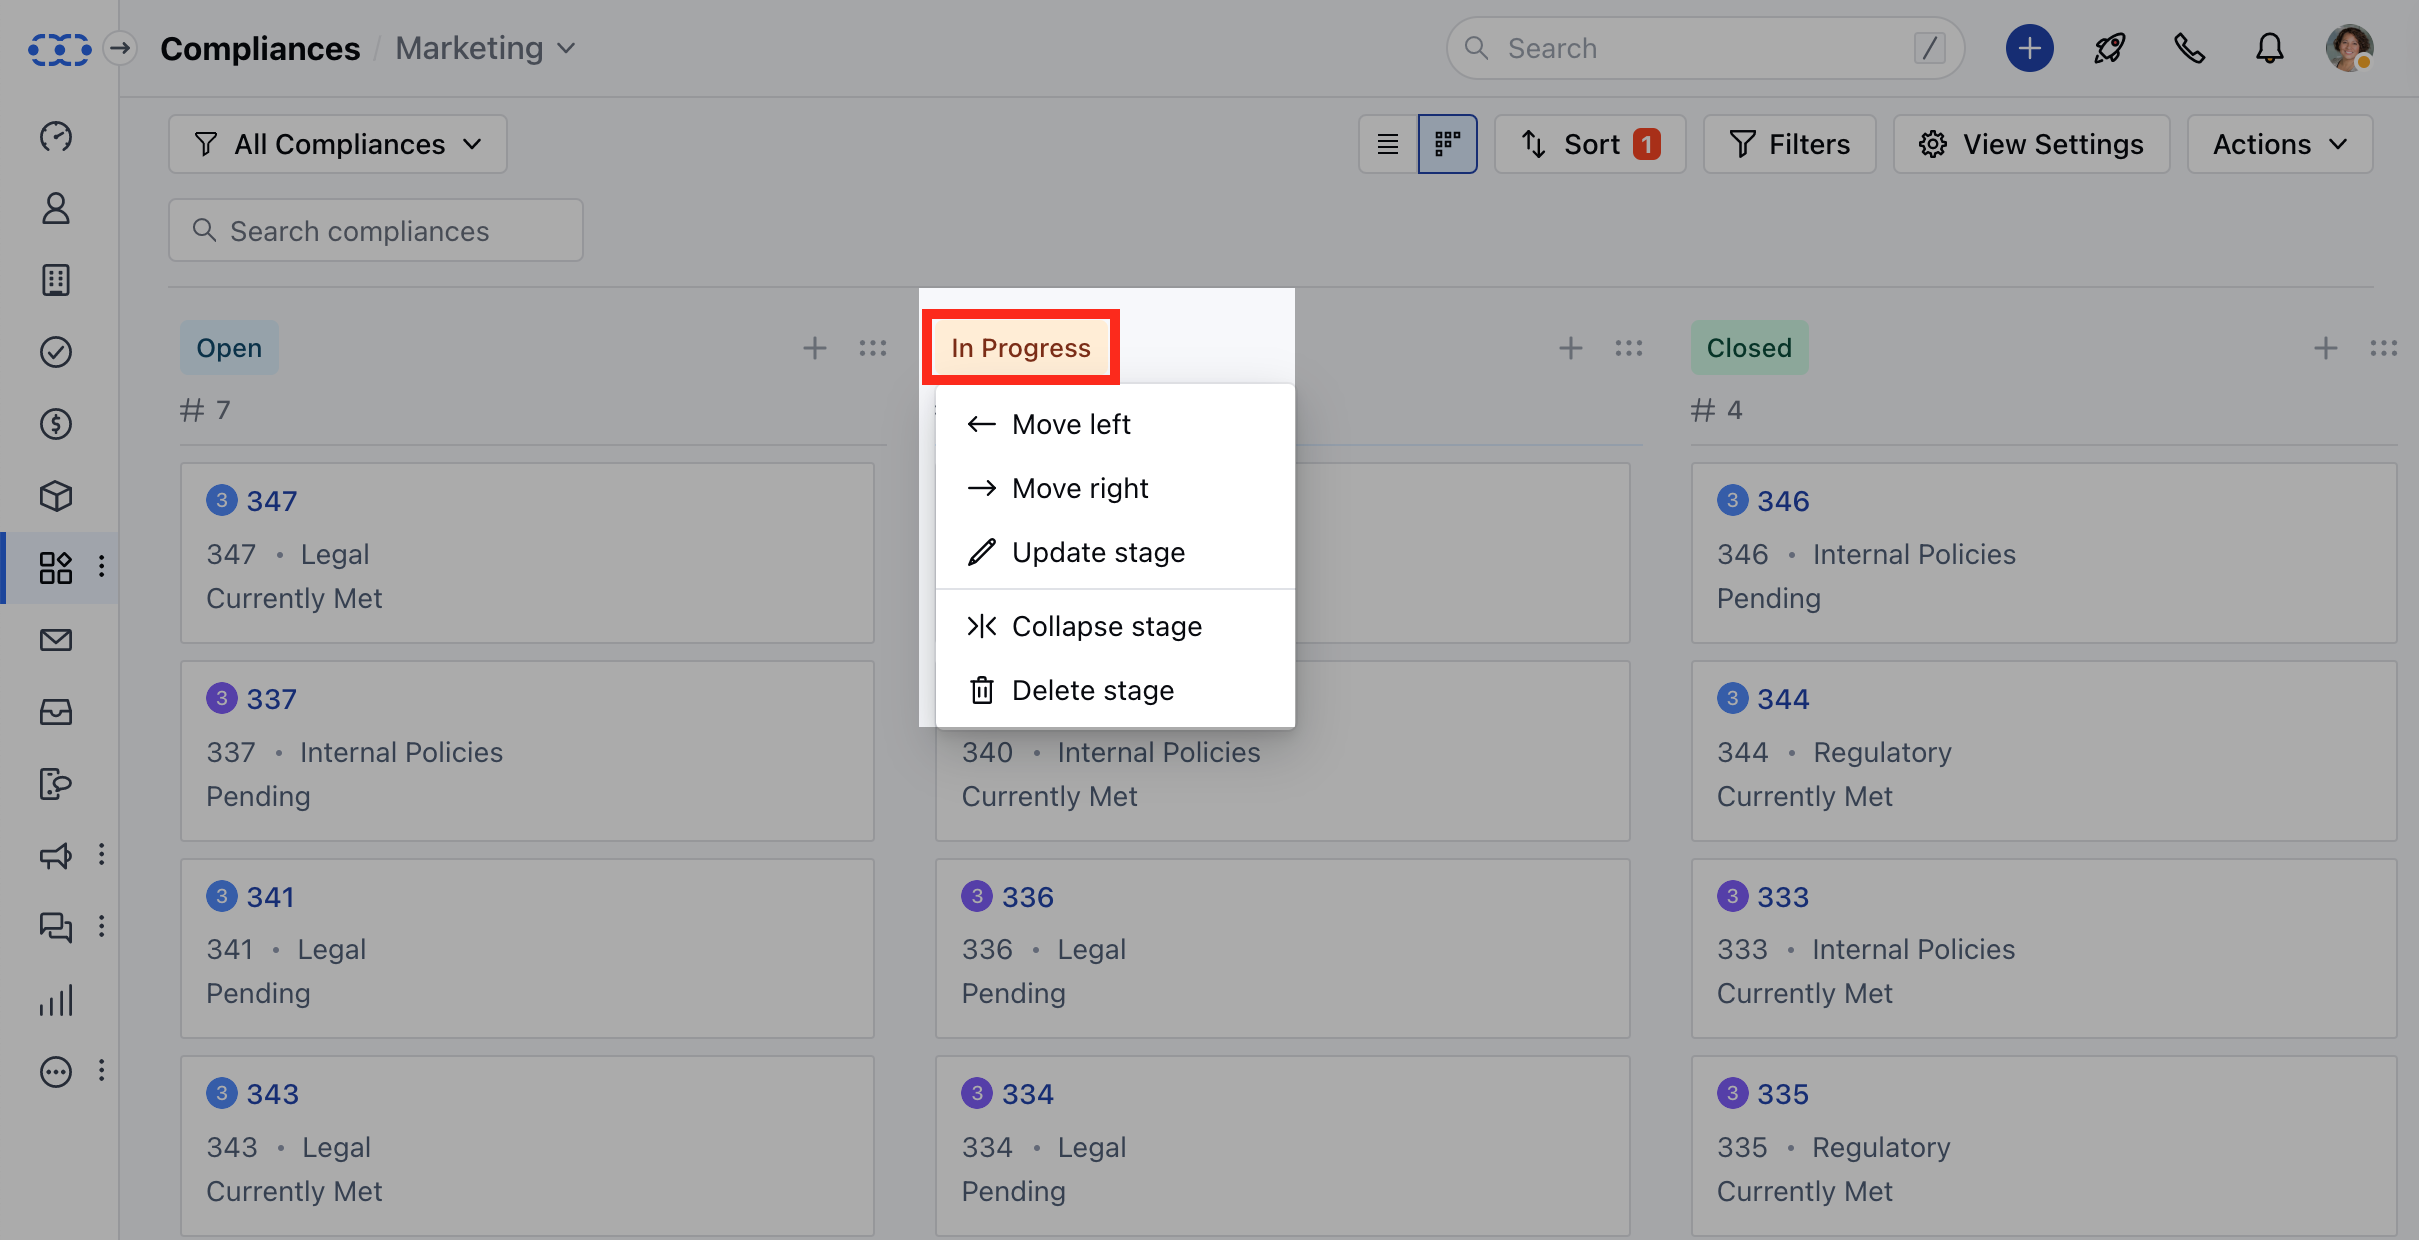Open the Filters panel
This screenshot has height=1240, width=2419.
click(1790, 144)
